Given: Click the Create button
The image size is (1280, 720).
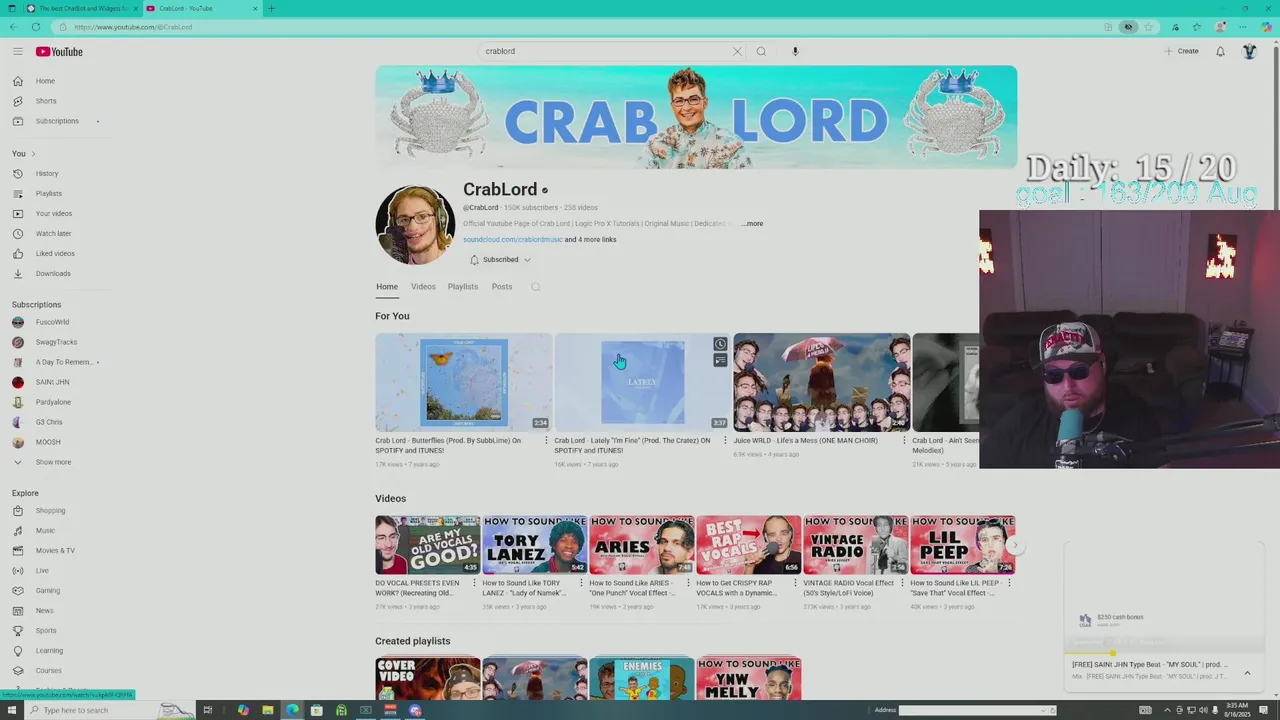Looking at the screenshot, I should click(1181, 51).
